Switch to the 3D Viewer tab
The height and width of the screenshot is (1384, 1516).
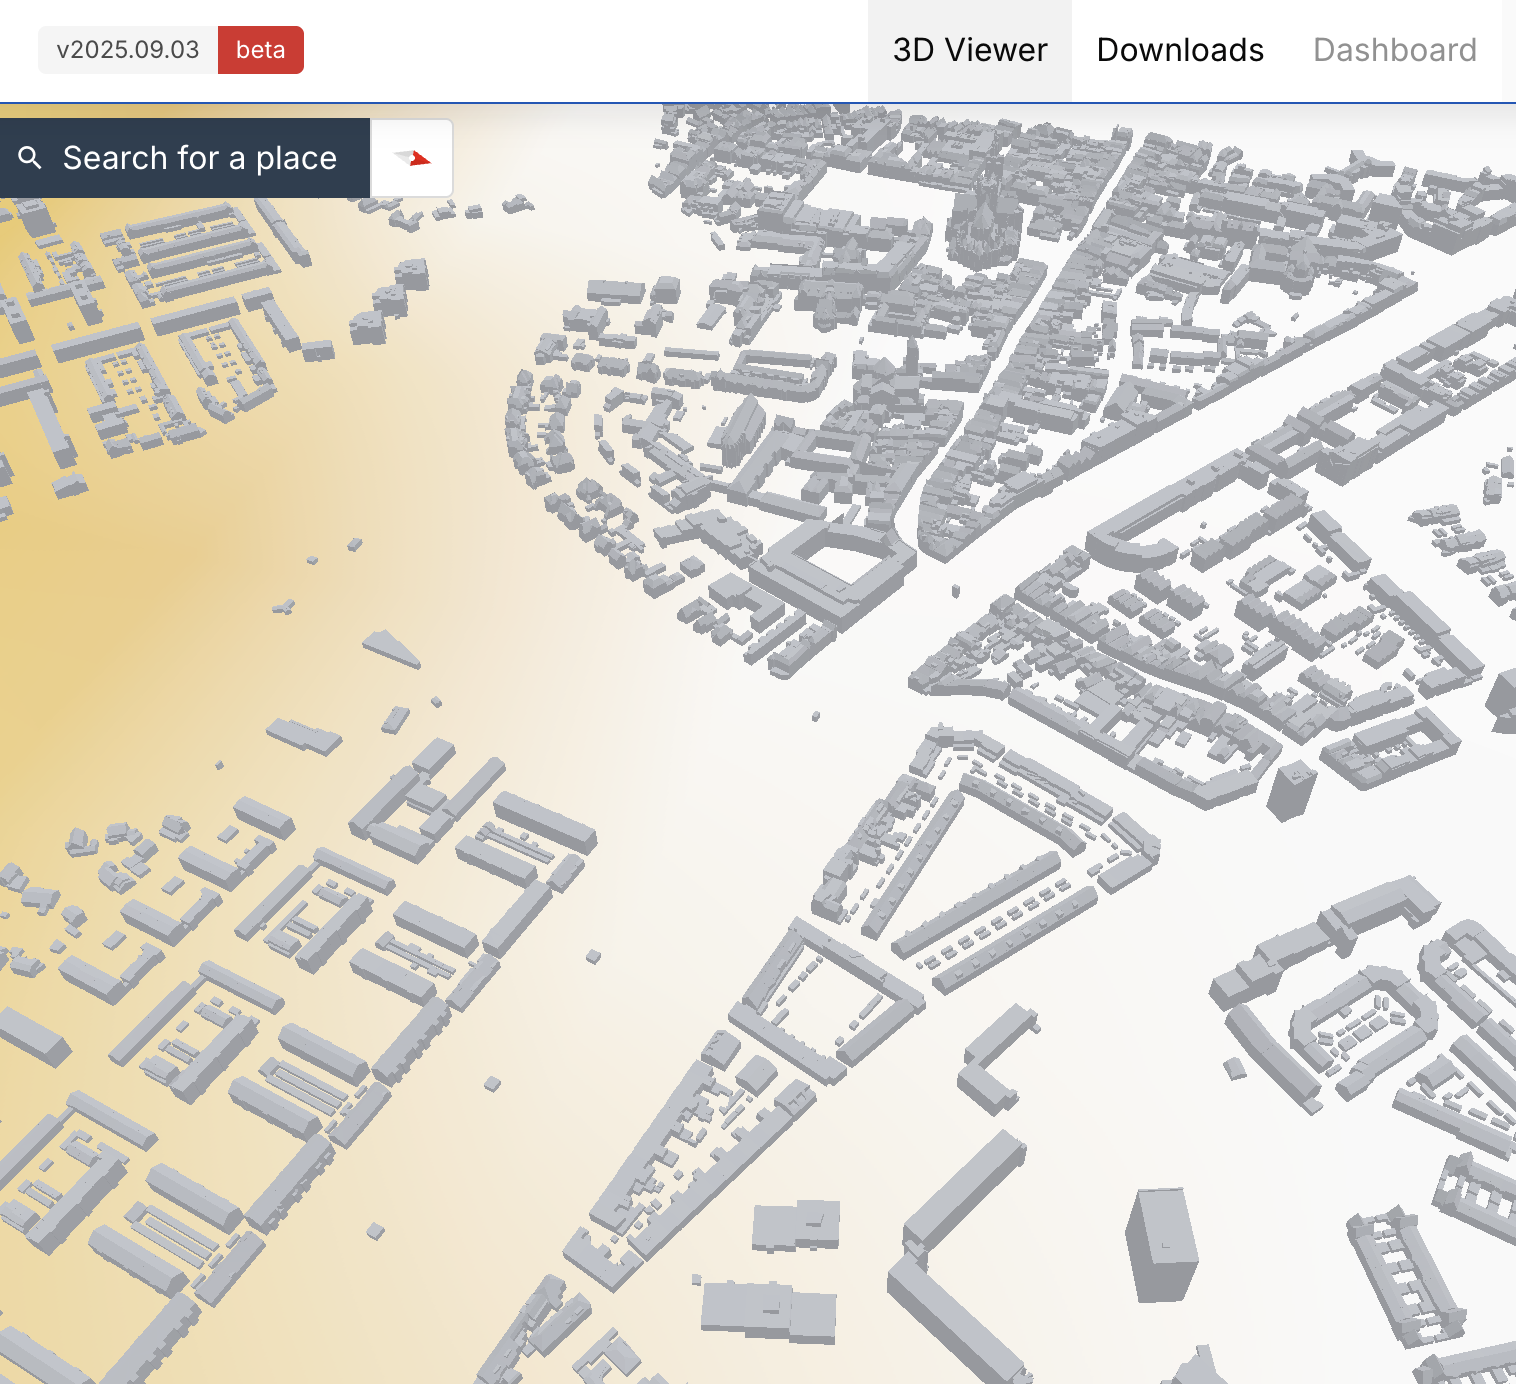click(x=970, y=50)
